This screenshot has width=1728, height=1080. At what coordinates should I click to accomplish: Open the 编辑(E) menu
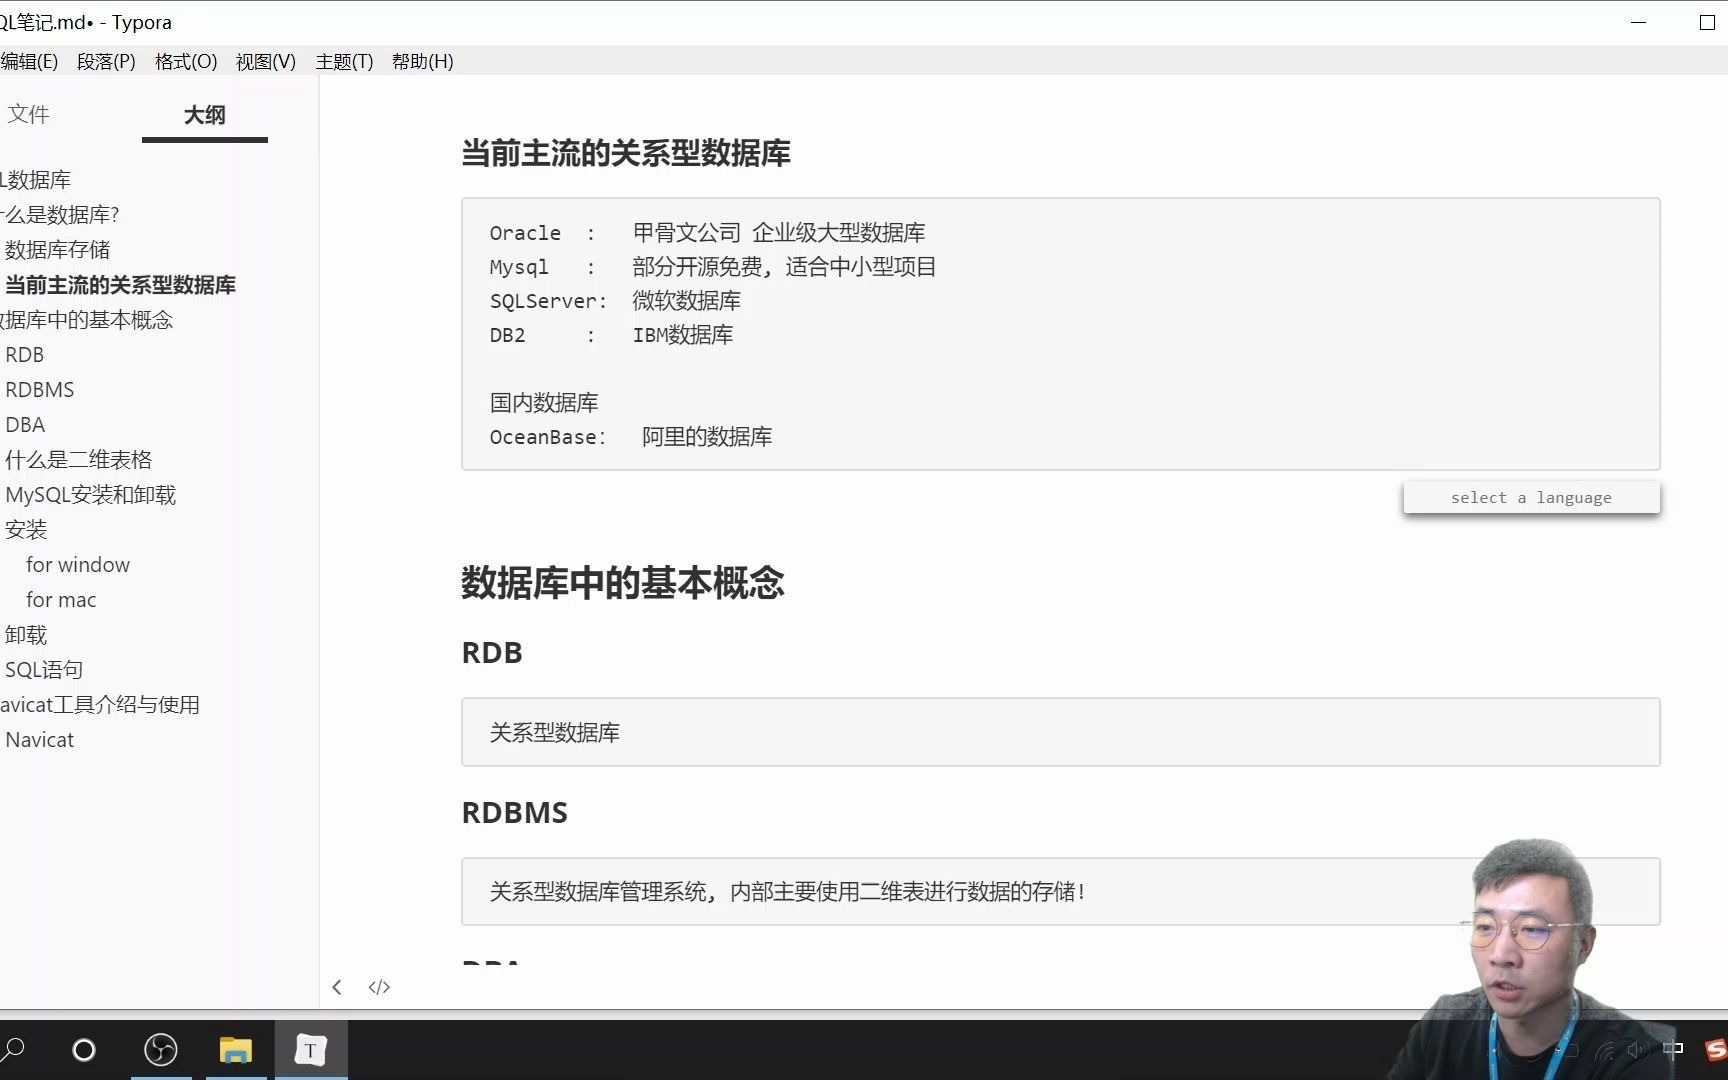(x=29, y=62)
